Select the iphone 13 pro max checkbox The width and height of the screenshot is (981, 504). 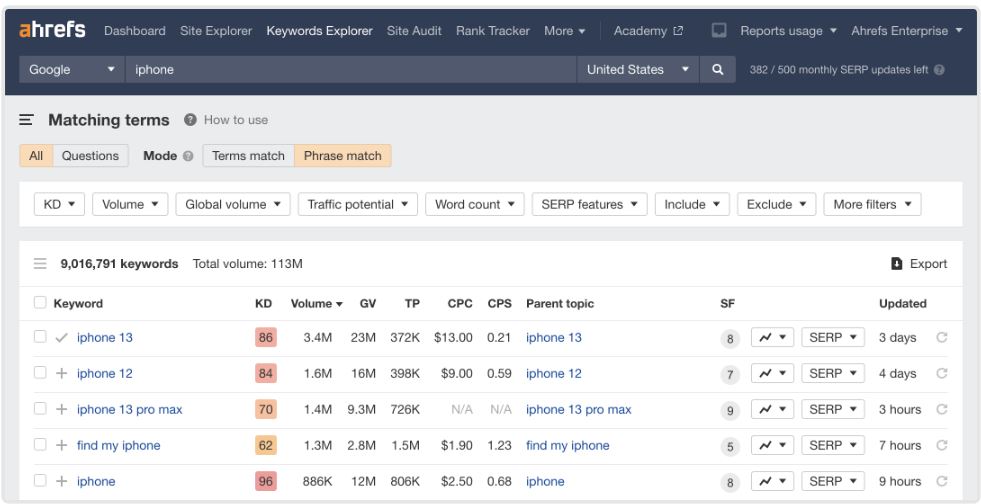[40, 410]
